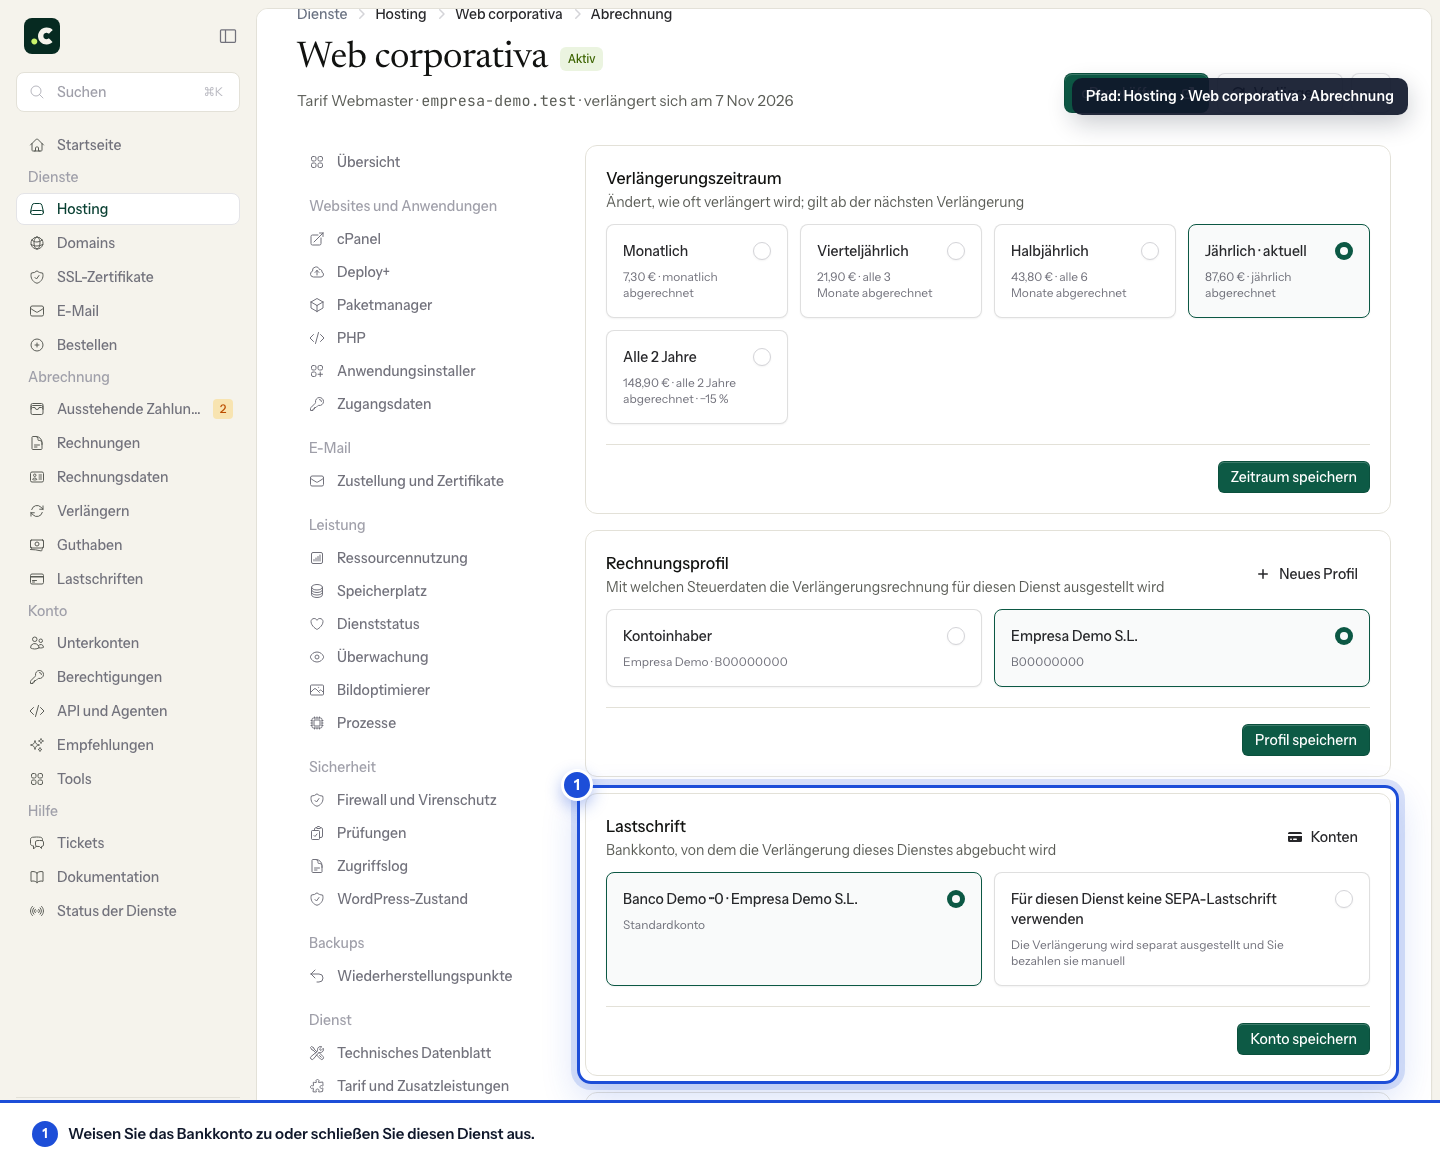Click the Technisches Datenblatt tools icon
Image resolution: width=1440 pixels, height=1164 pixels.
coord(317,1053)
